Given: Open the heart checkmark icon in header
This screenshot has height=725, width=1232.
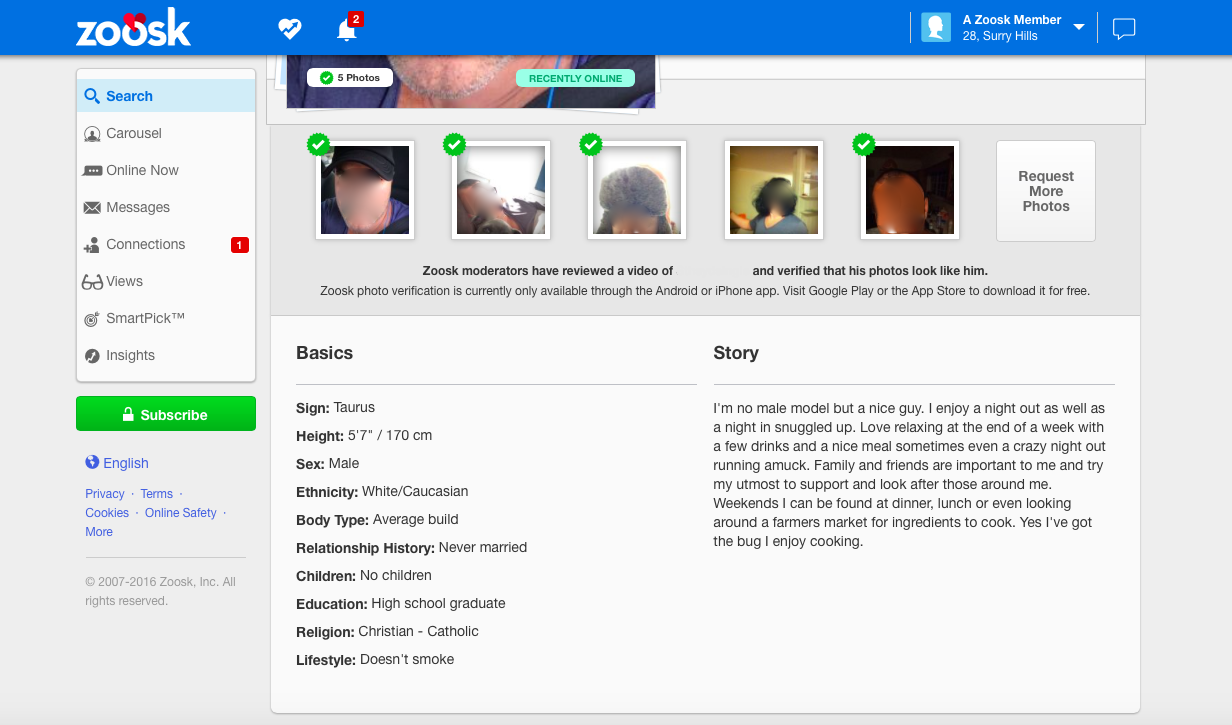Looking at the screenshot, I should 290,29.
